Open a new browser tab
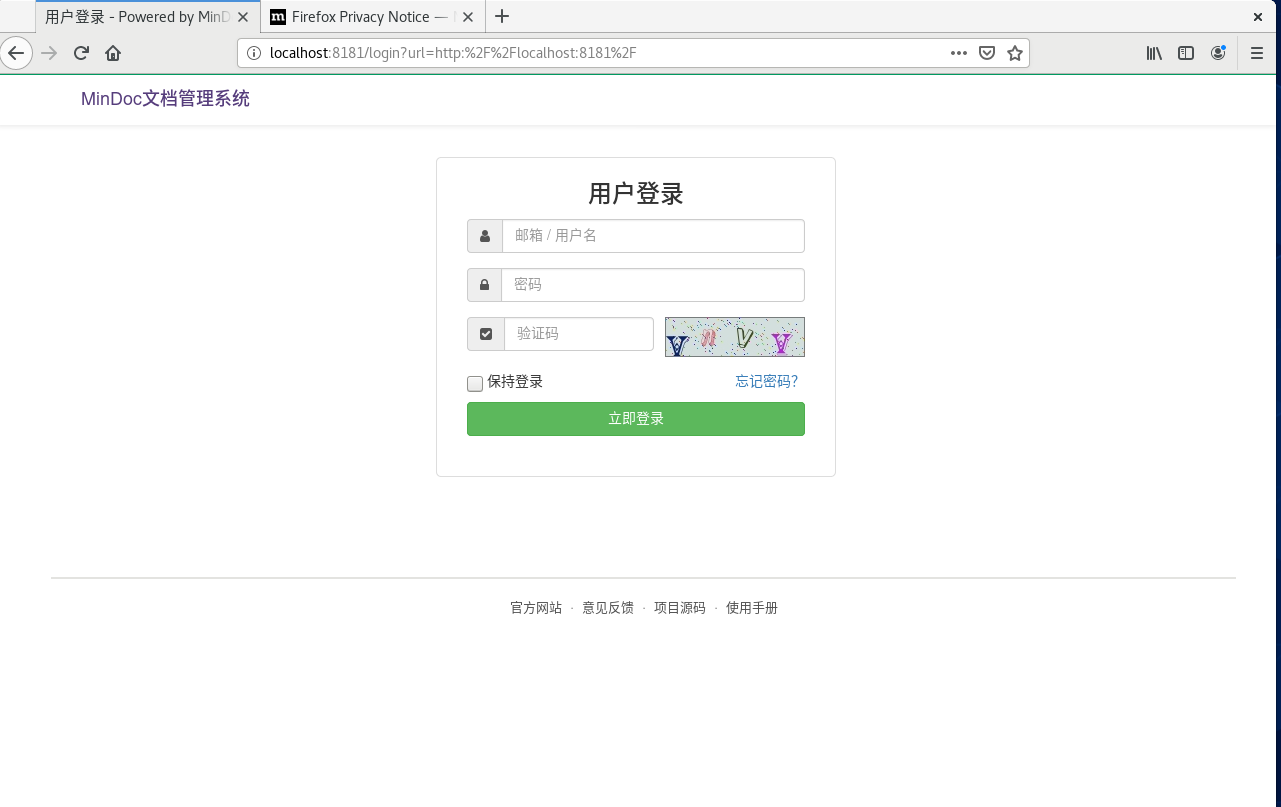The width and height of the screenshot is (1281, 807). 502,16
